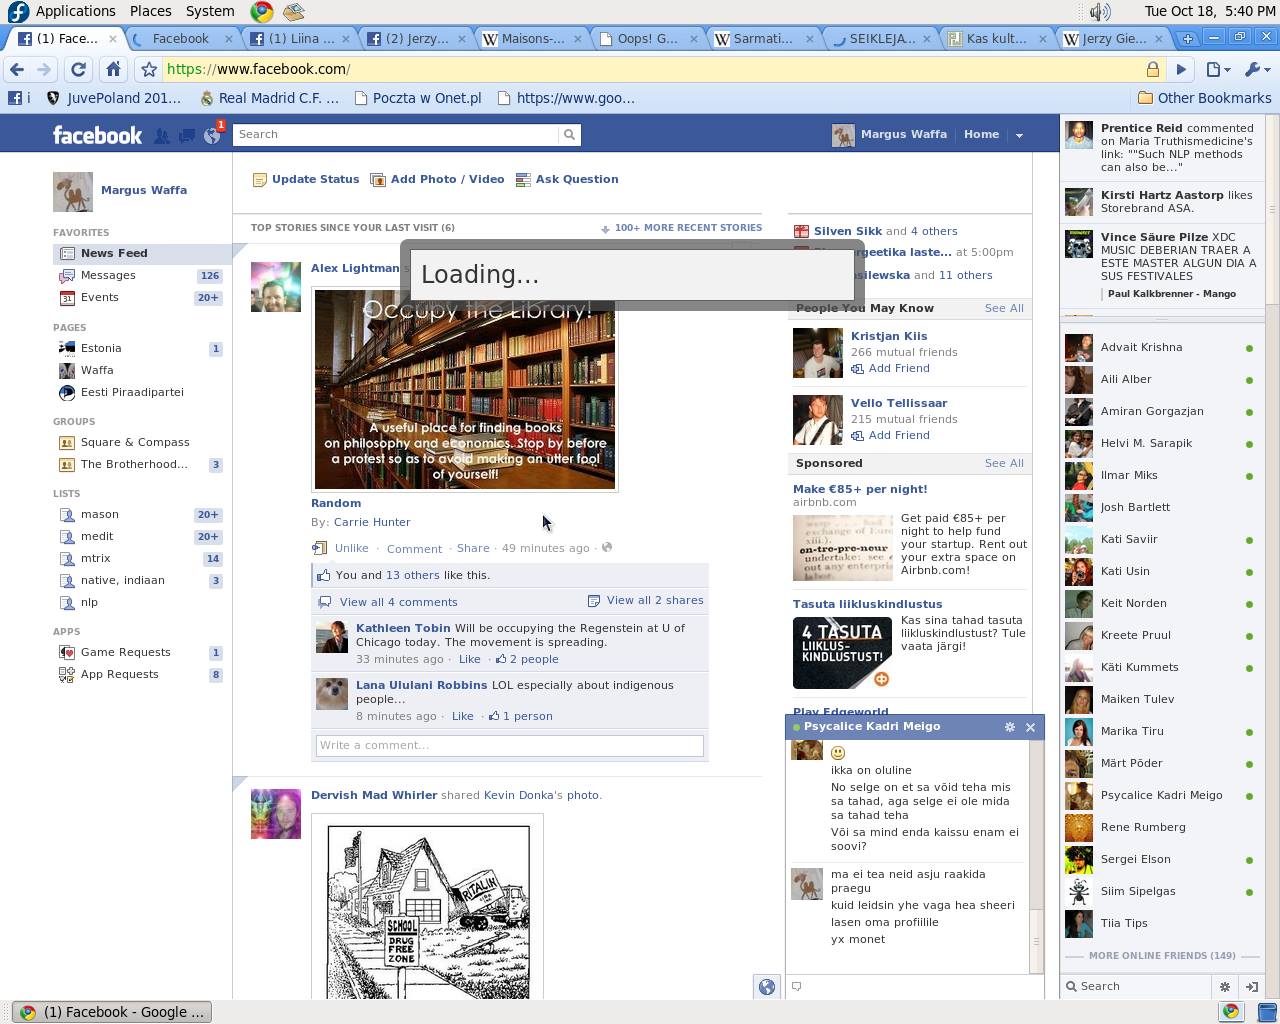Share the Random photo post

pos(473,548)
